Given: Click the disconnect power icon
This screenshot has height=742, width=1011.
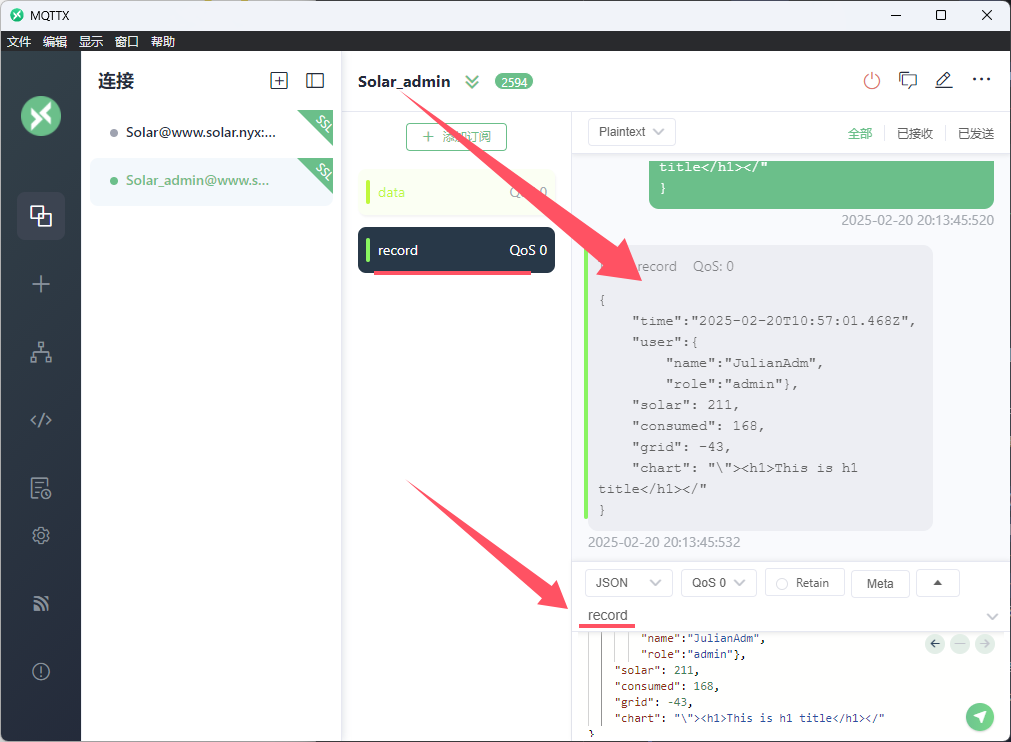Looking at the screenshot, I should 872,81.
